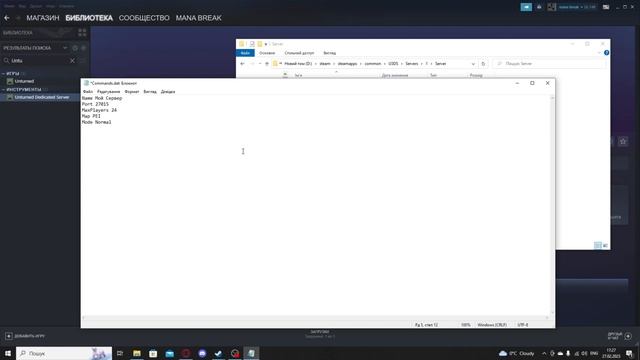Image resolution: width=640 pixels, height=360 pixels.
Task: Open the Основне ribbon tab in Explorer
Action: (267, 53)
